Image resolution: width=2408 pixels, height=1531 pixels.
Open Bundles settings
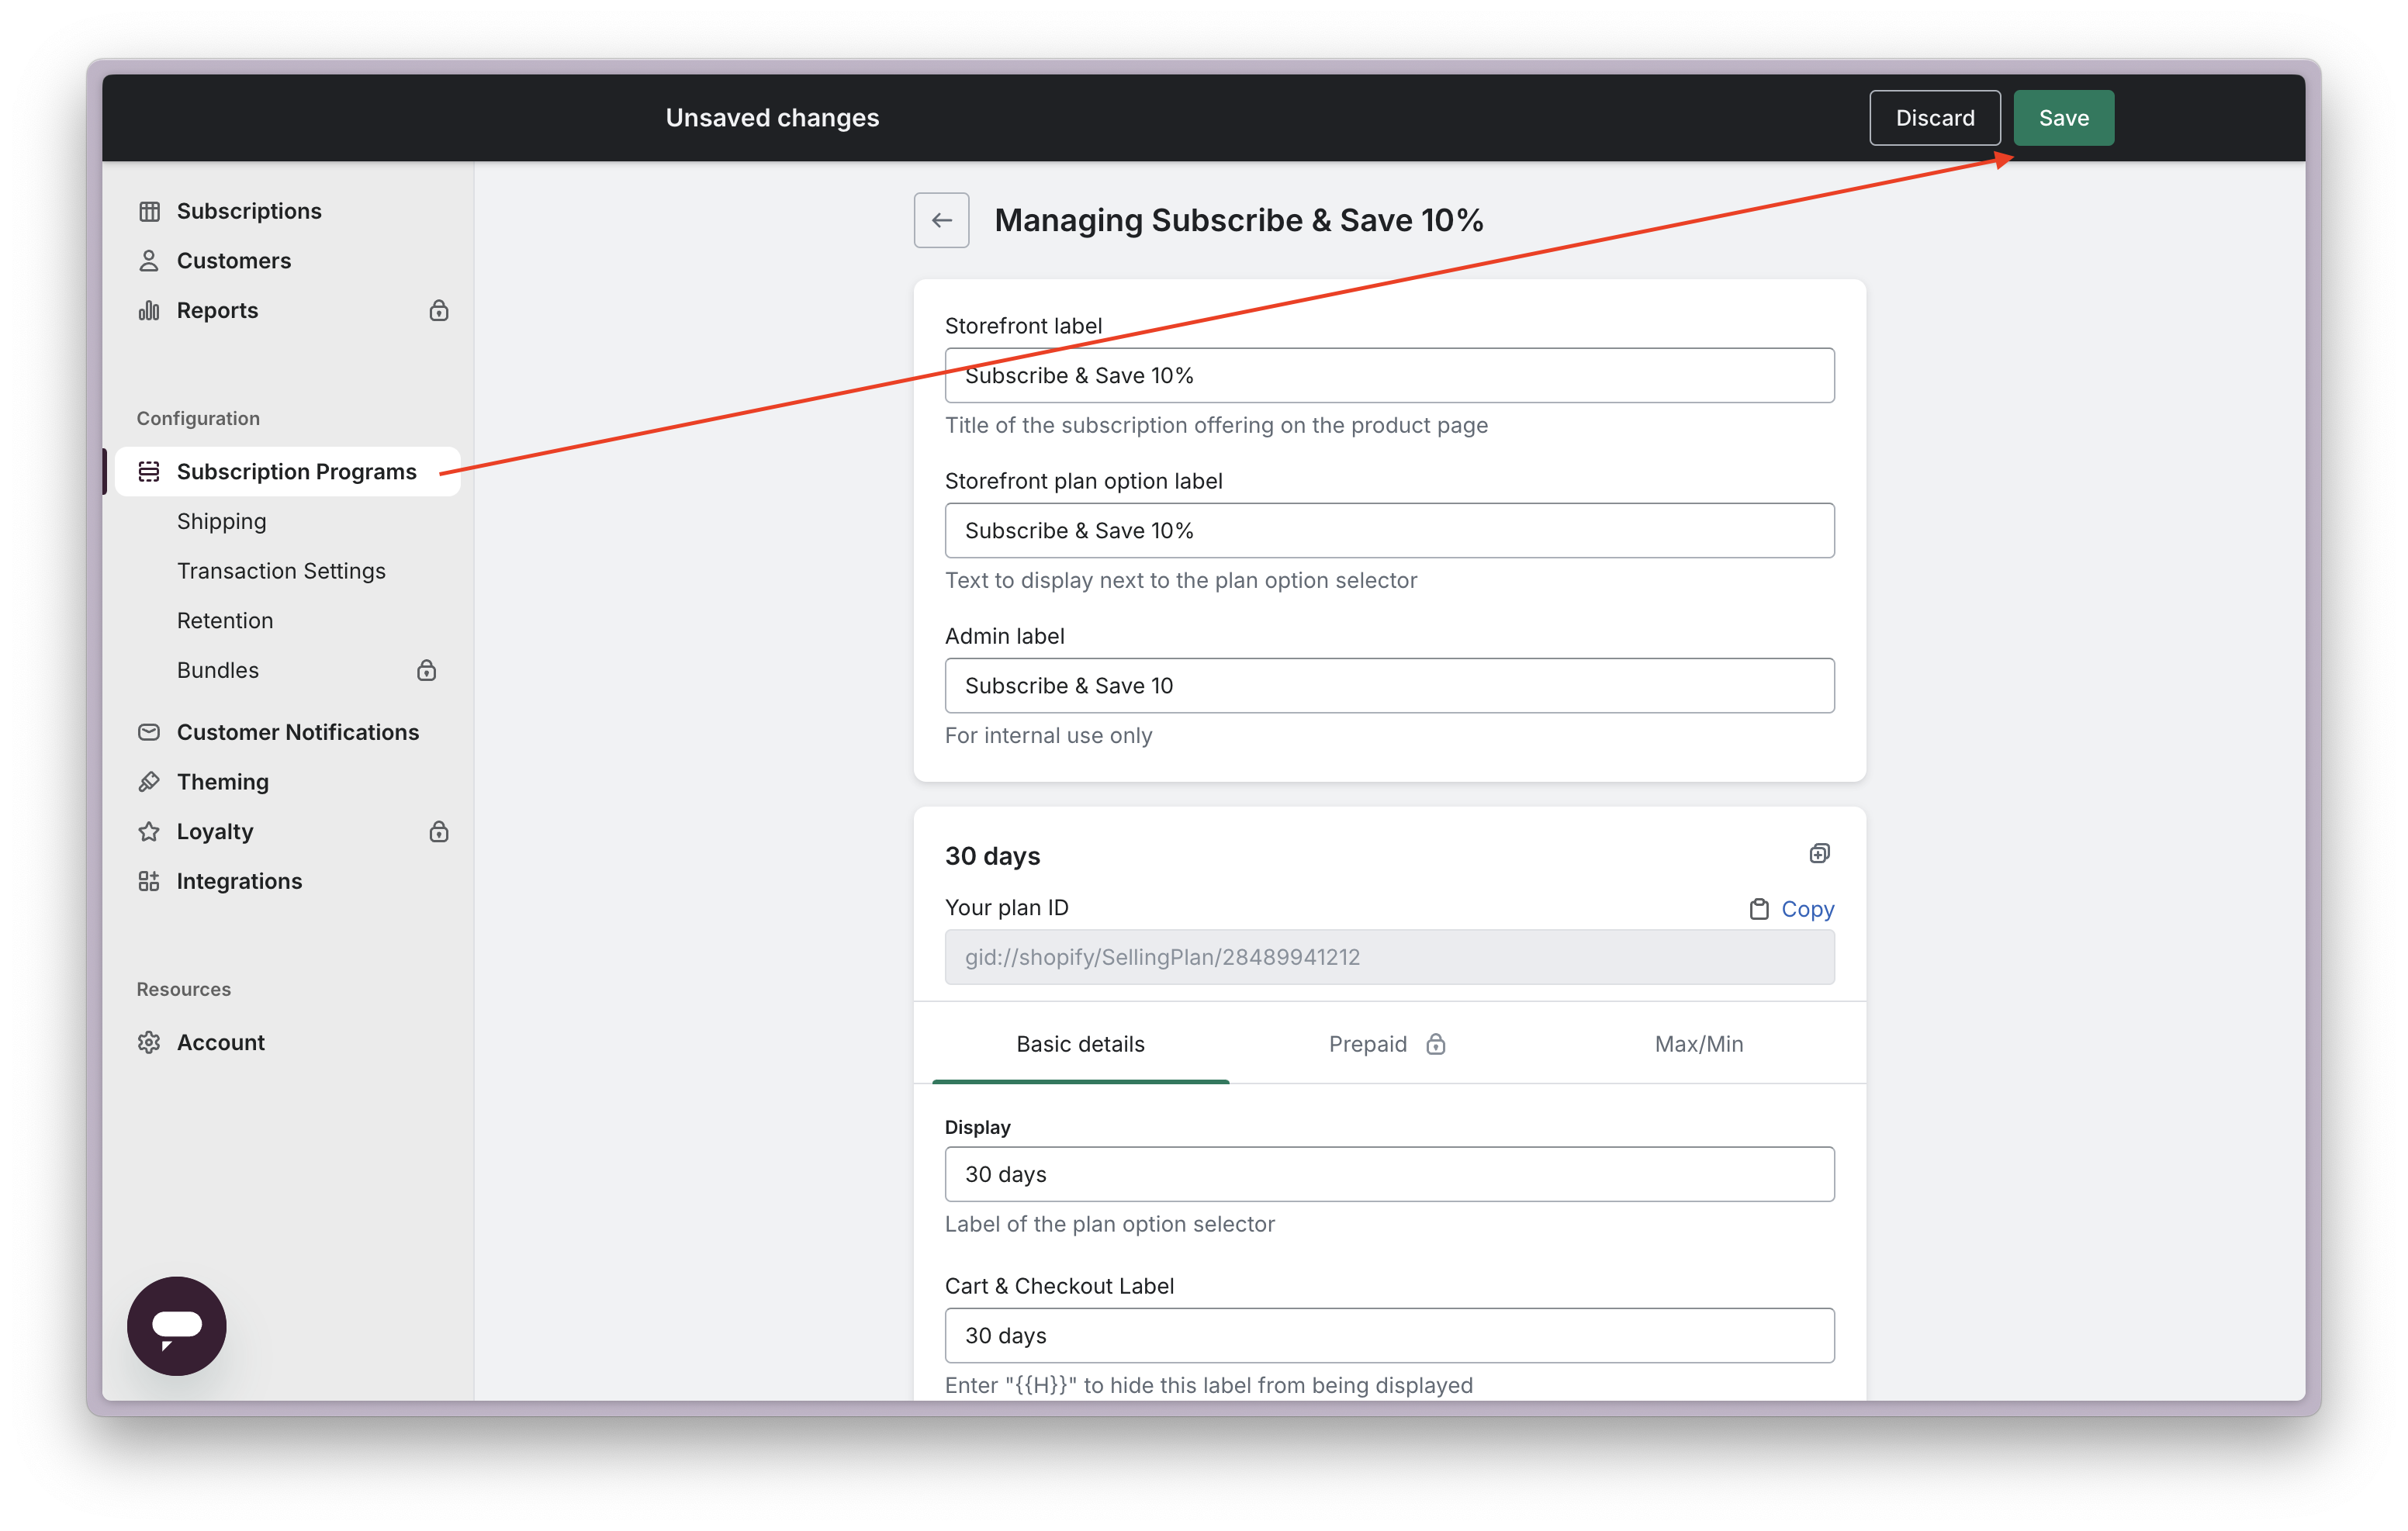click(x=218, y=670)
